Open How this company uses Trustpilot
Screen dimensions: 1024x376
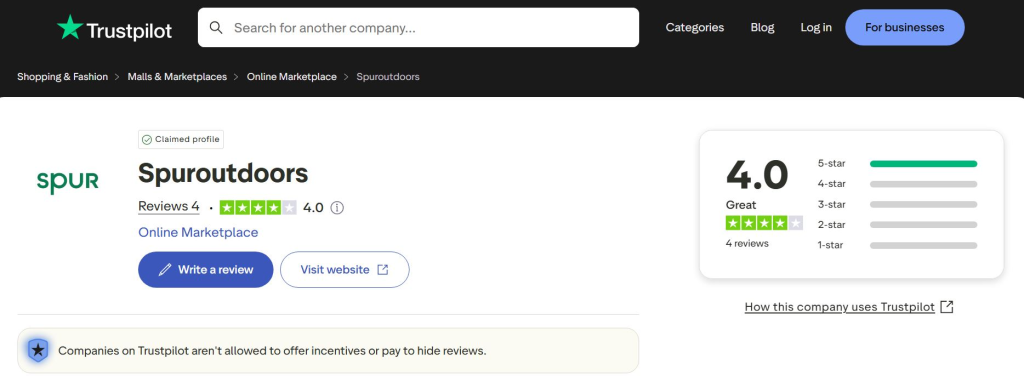click(849, 307)
